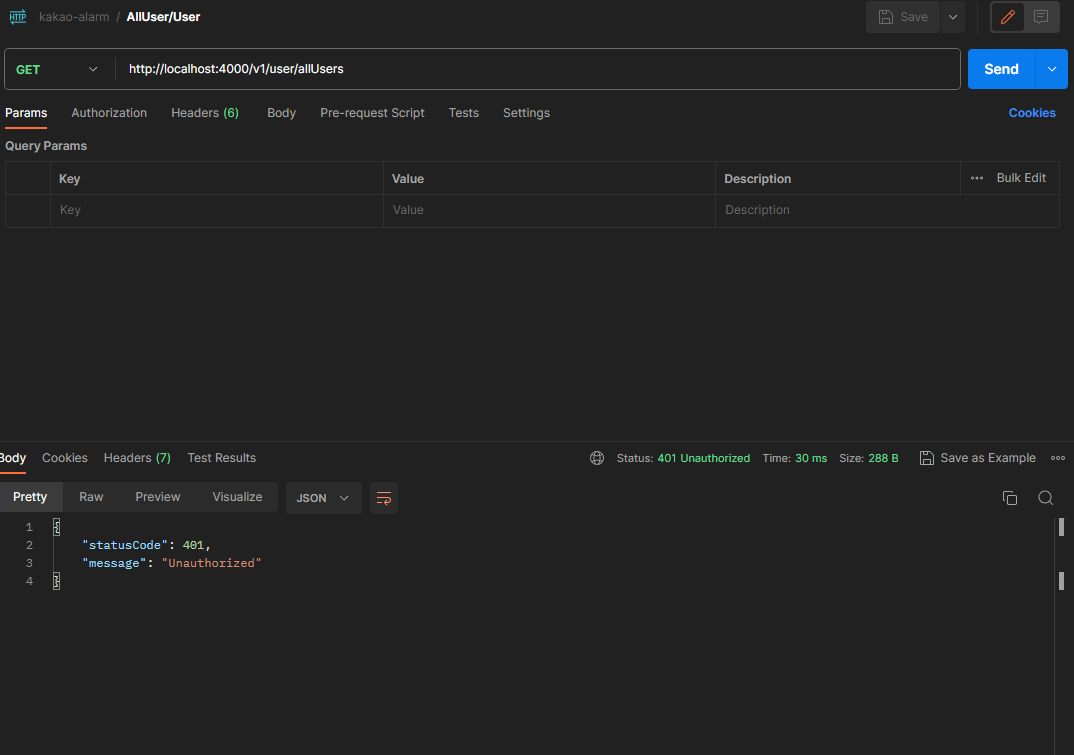Click the "statusCode" key in the response
Image resolution: width=1074 pixels, height=755 pixels.
click(125, 545)
